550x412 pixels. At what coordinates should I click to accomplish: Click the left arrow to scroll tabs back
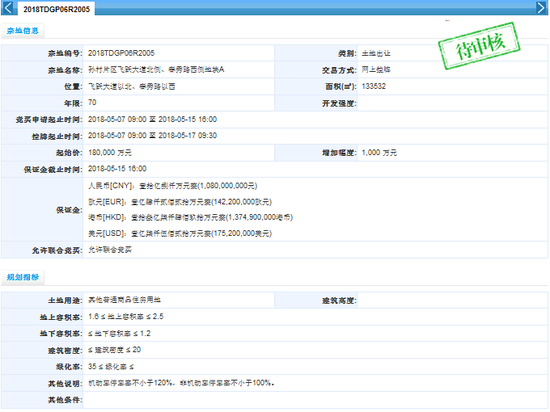click(x=8, y=7)
